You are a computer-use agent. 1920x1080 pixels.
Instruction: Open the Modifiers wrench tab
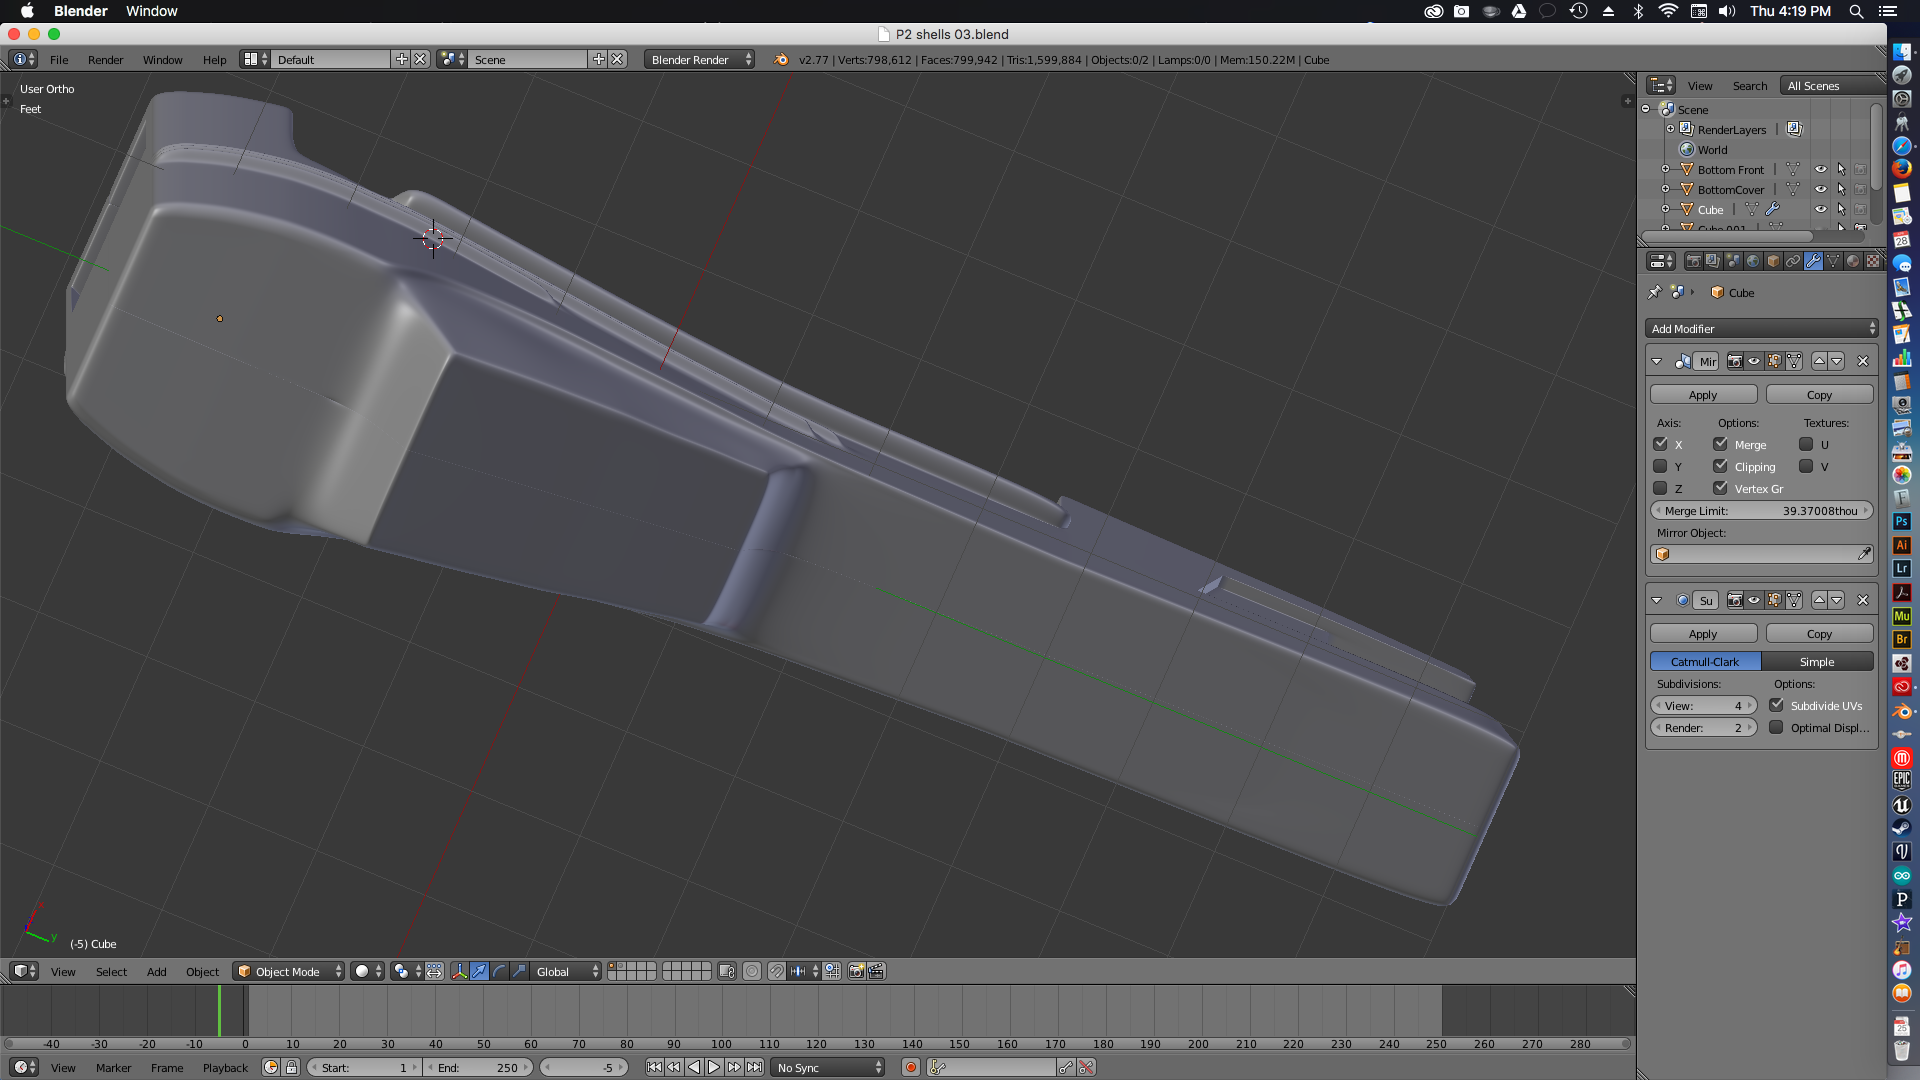pos(1813,261)
